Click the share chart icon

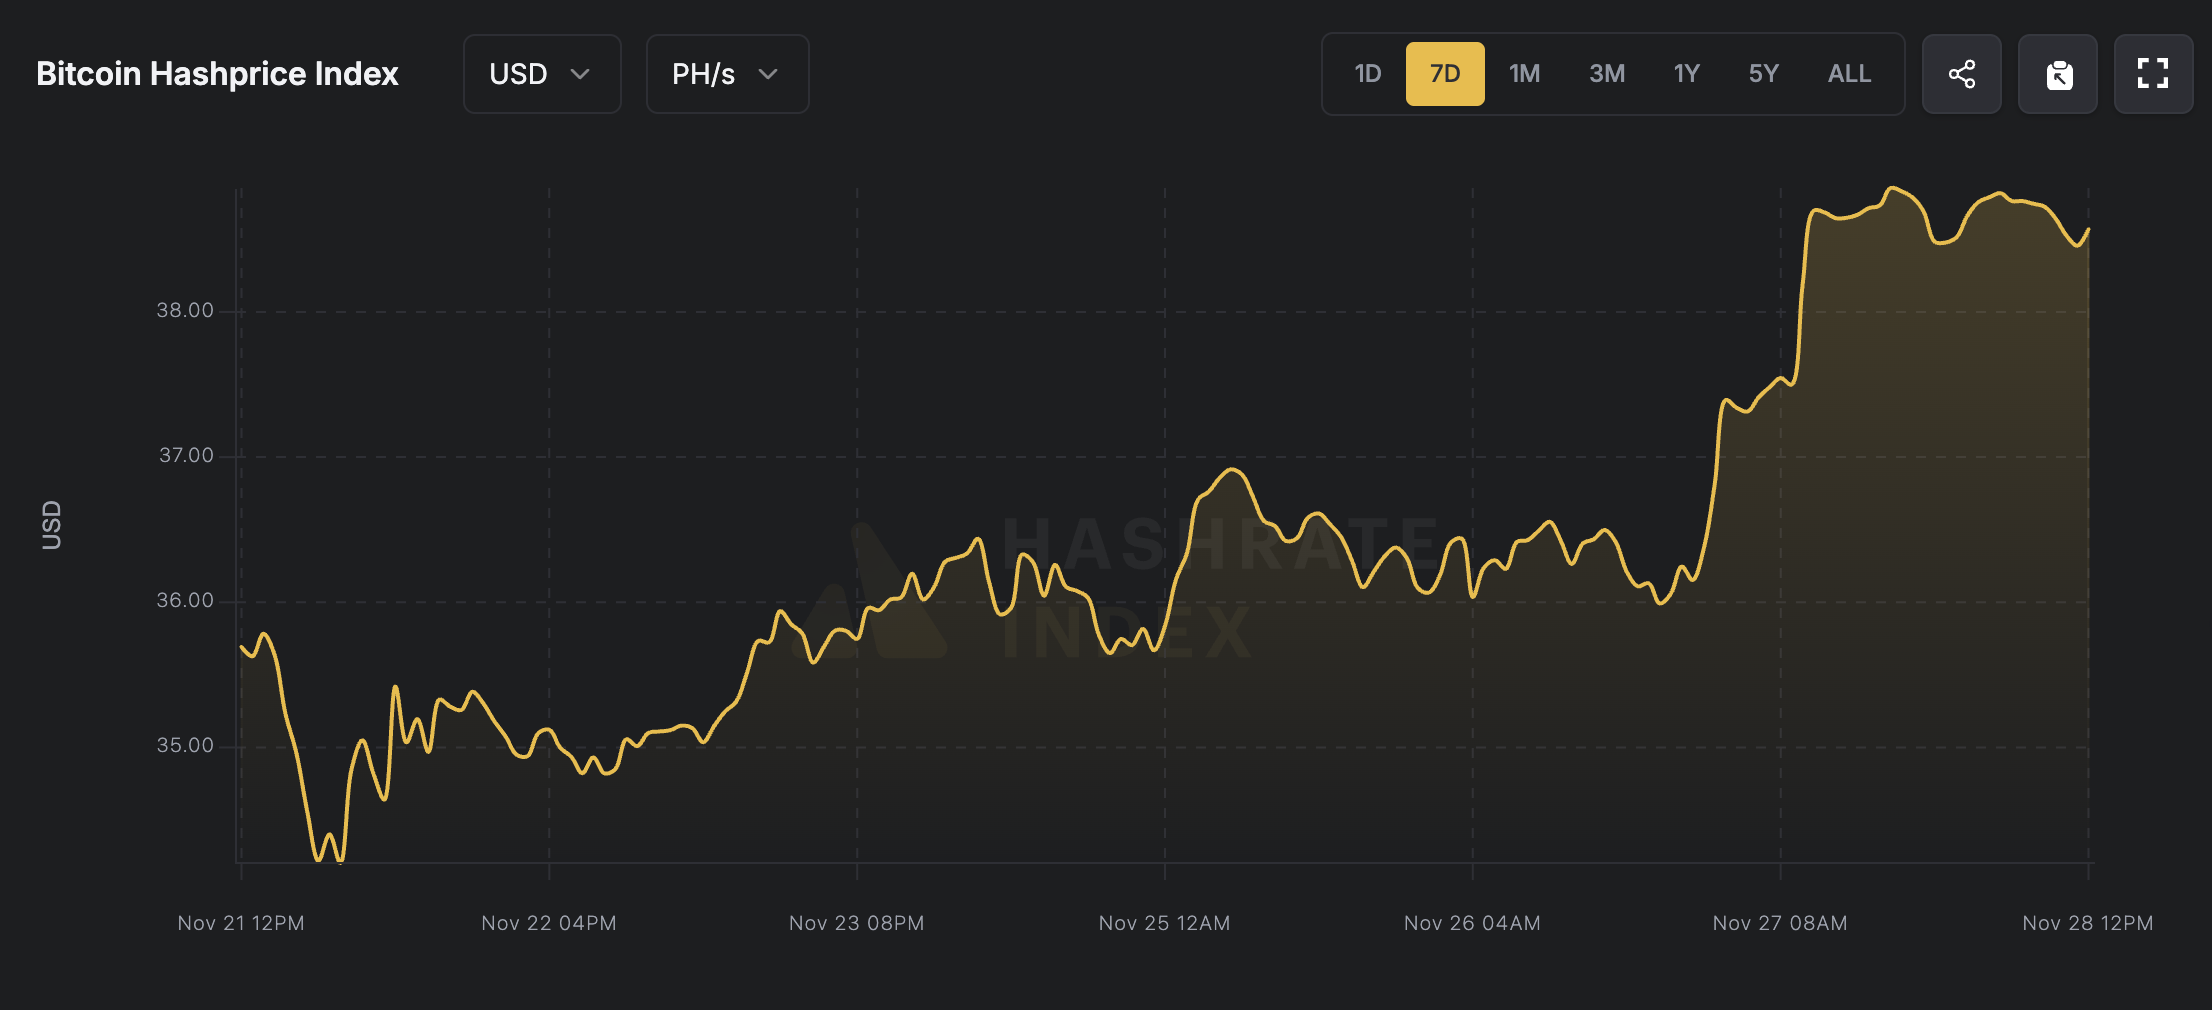tap(1961, 74)
